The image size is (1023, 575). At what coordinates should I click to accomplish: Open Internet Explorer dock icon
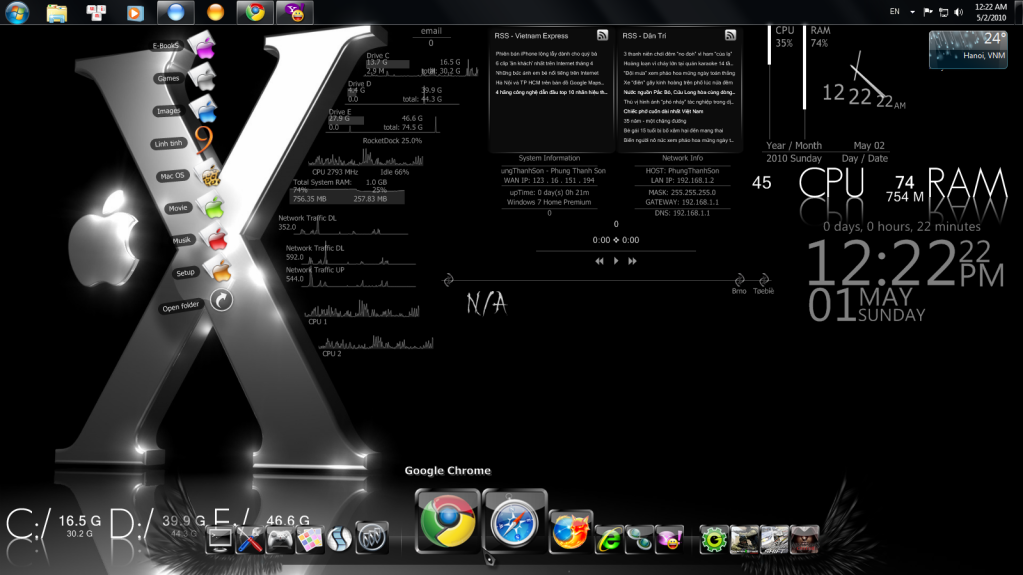(609, 540)
